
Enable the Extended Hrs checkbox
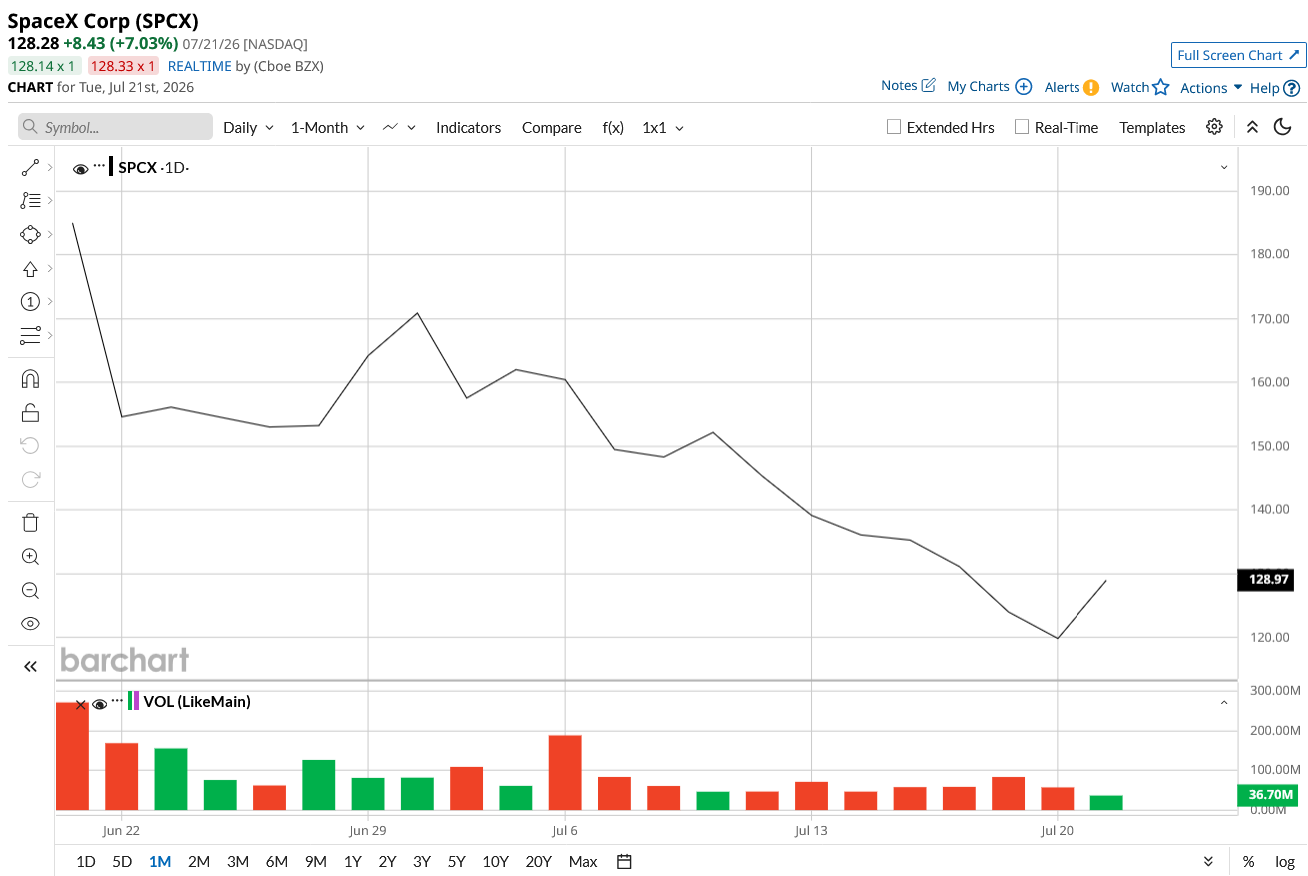click(894, 127)
